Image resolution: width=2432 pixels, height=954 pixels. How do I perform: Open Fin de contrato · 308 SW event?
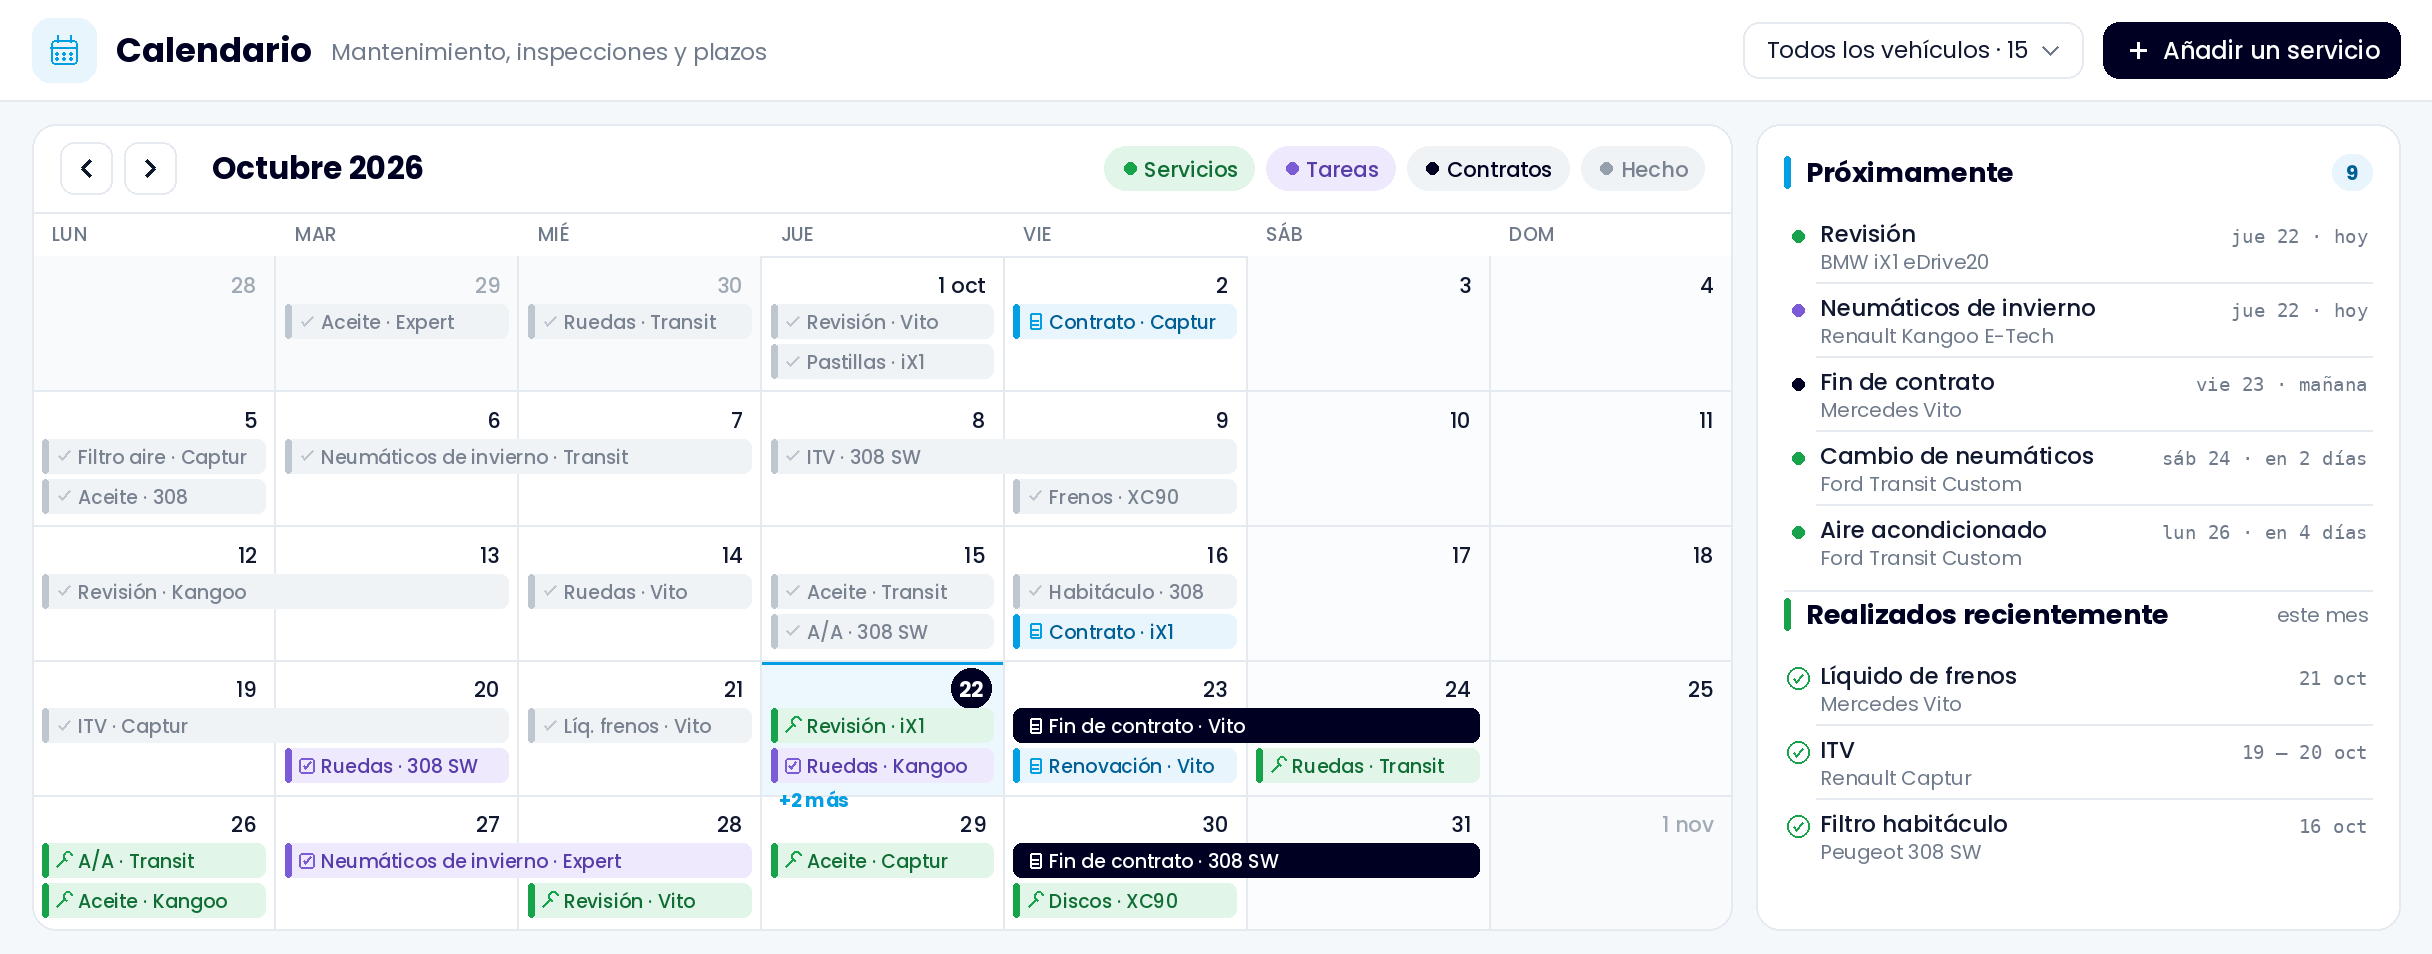pyautogui.click(x=1246, y=861)
